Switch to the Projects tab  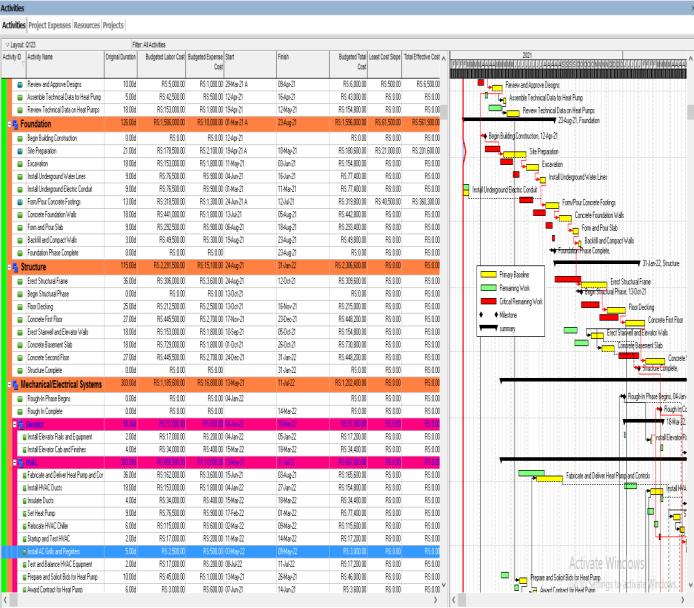click(113, 25)
